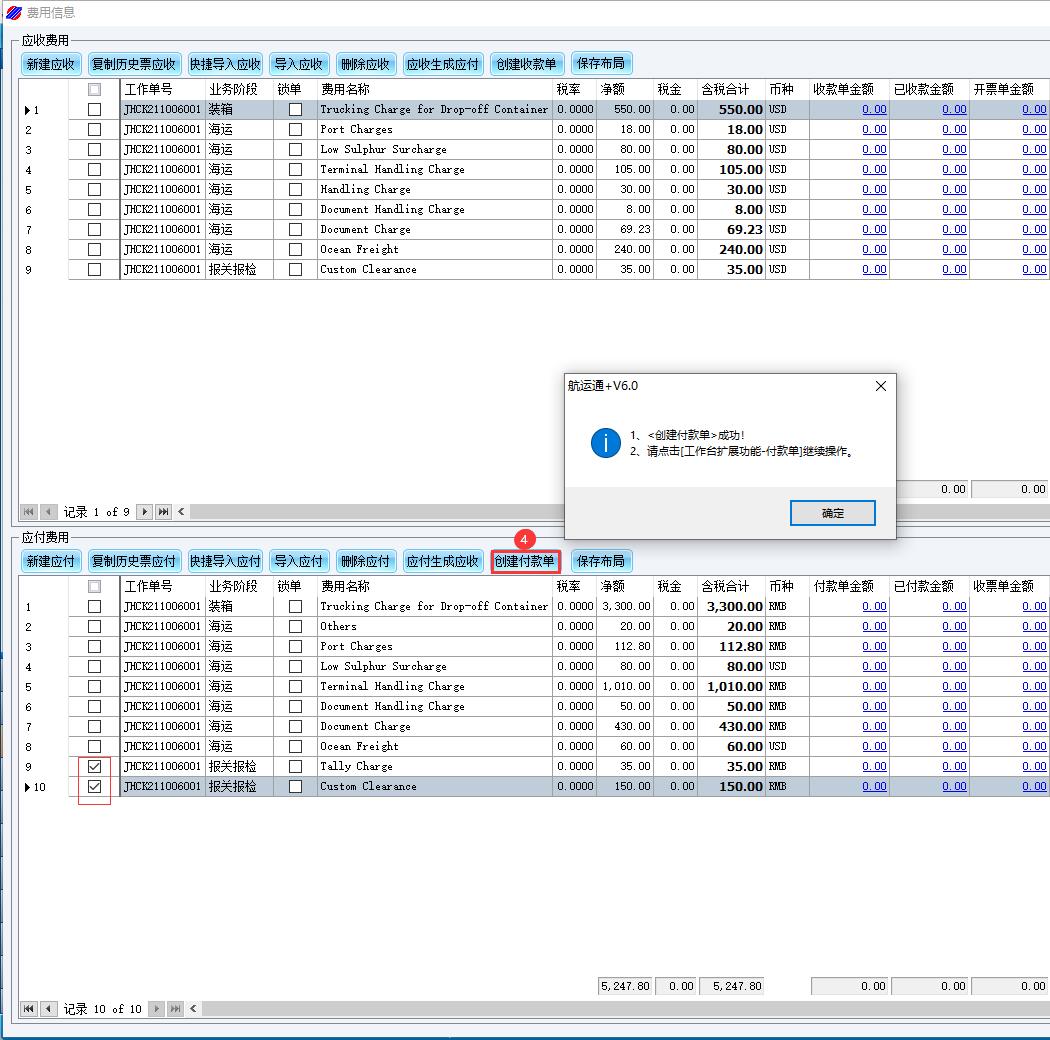
Task: Click 新建应收 toolbar button
Action: [51, 64]
